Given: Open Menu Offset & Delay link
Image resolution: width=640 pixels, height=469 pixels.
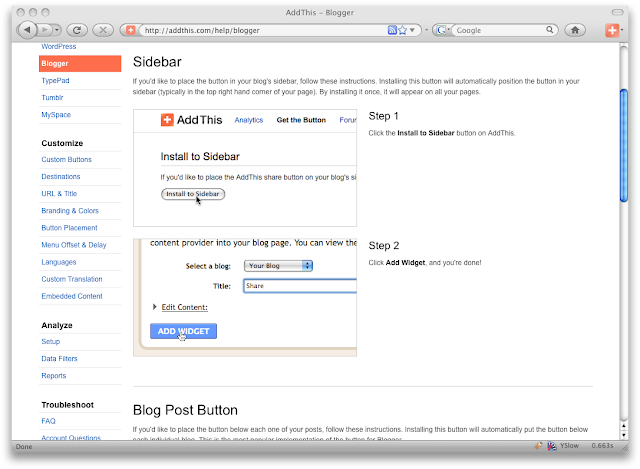Looking at the screenshot, I should click(x=74, y=245).
